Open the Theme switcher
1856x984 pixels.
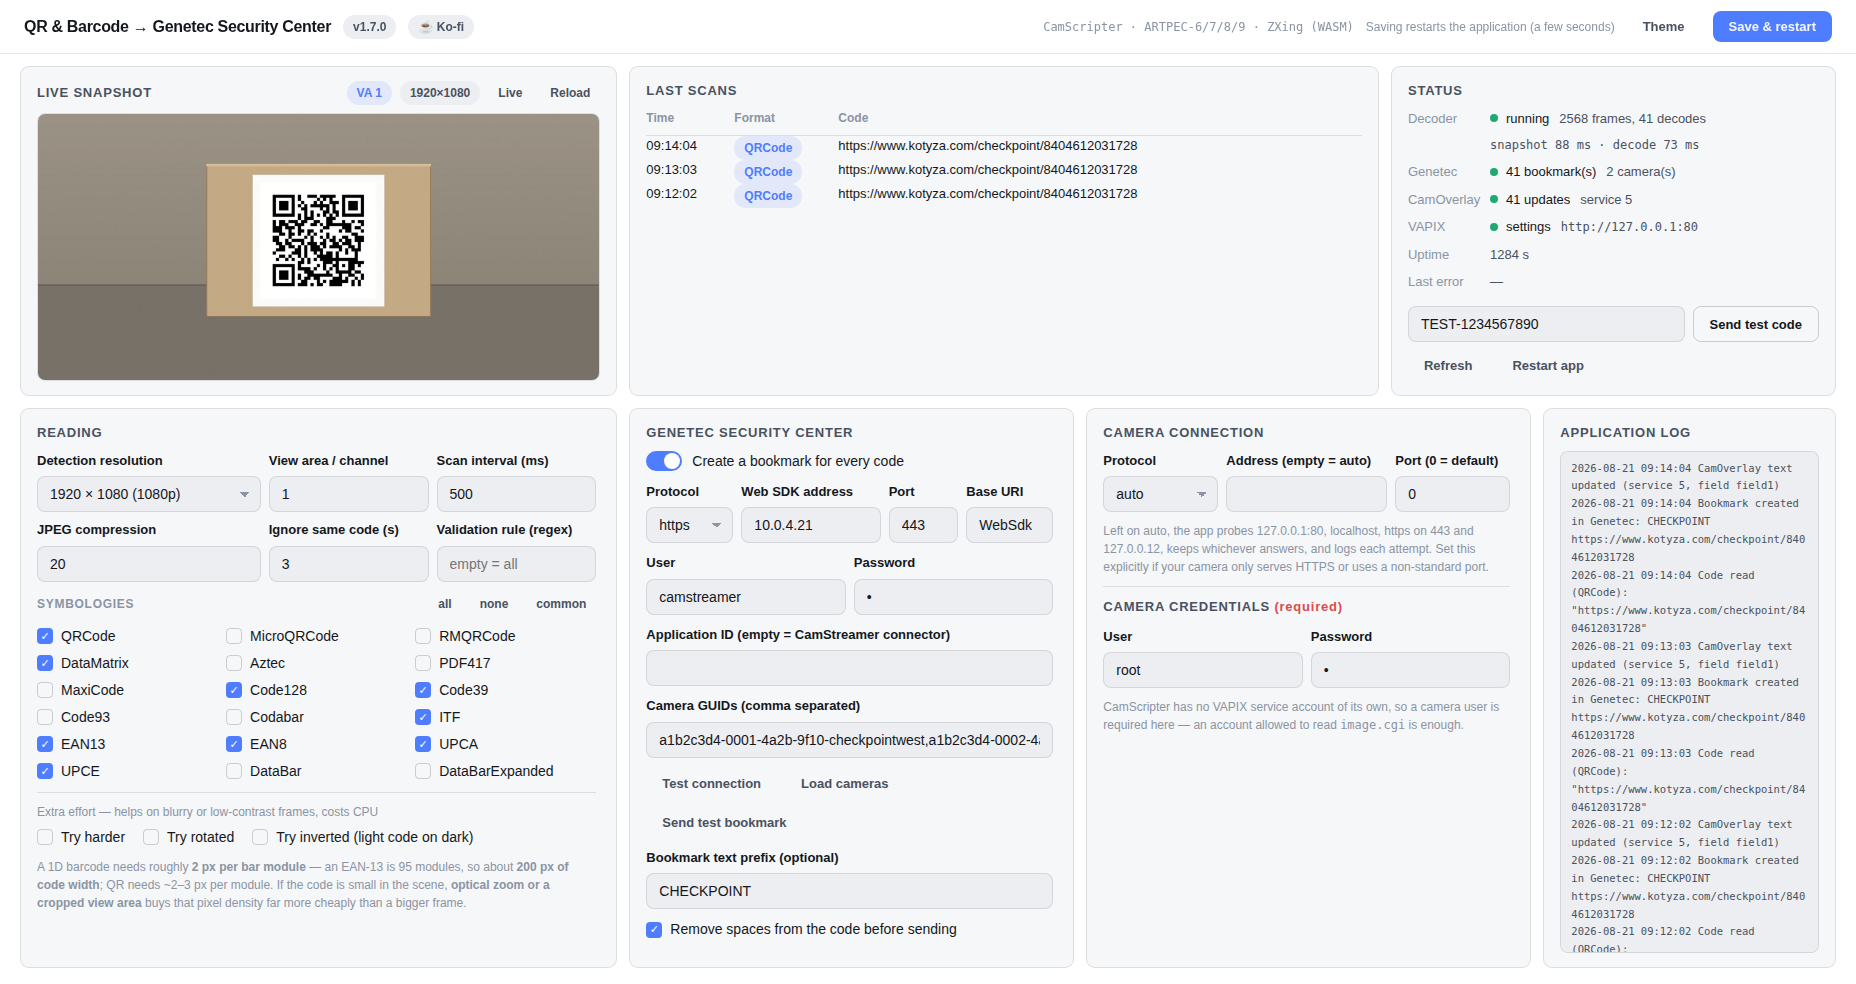1663,27
